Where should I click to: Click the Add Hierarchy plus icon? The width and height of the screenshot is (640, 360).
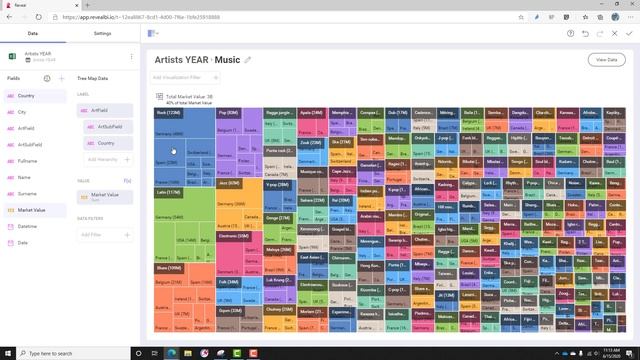(x=127, y=160)
